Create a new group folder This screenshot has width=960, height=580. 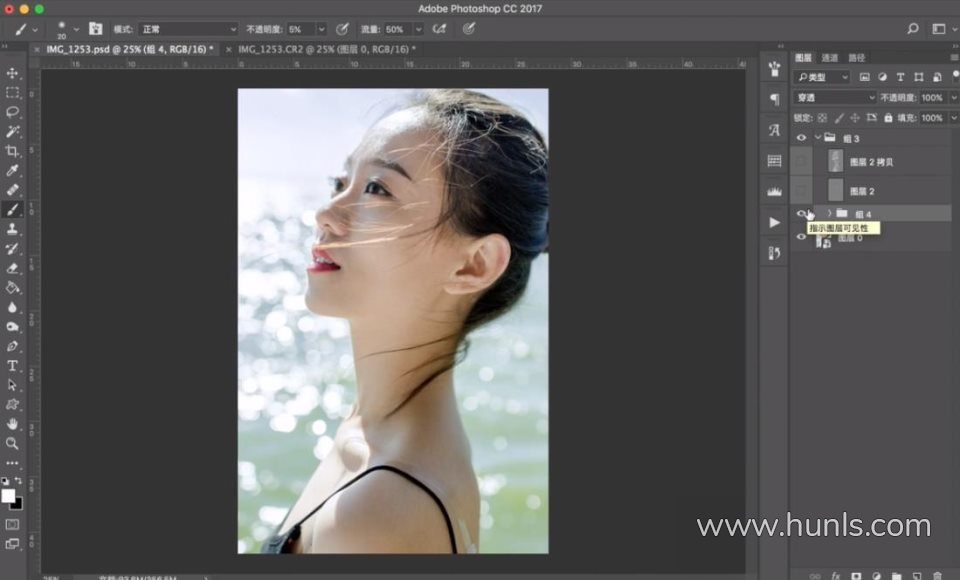(896, 576)
